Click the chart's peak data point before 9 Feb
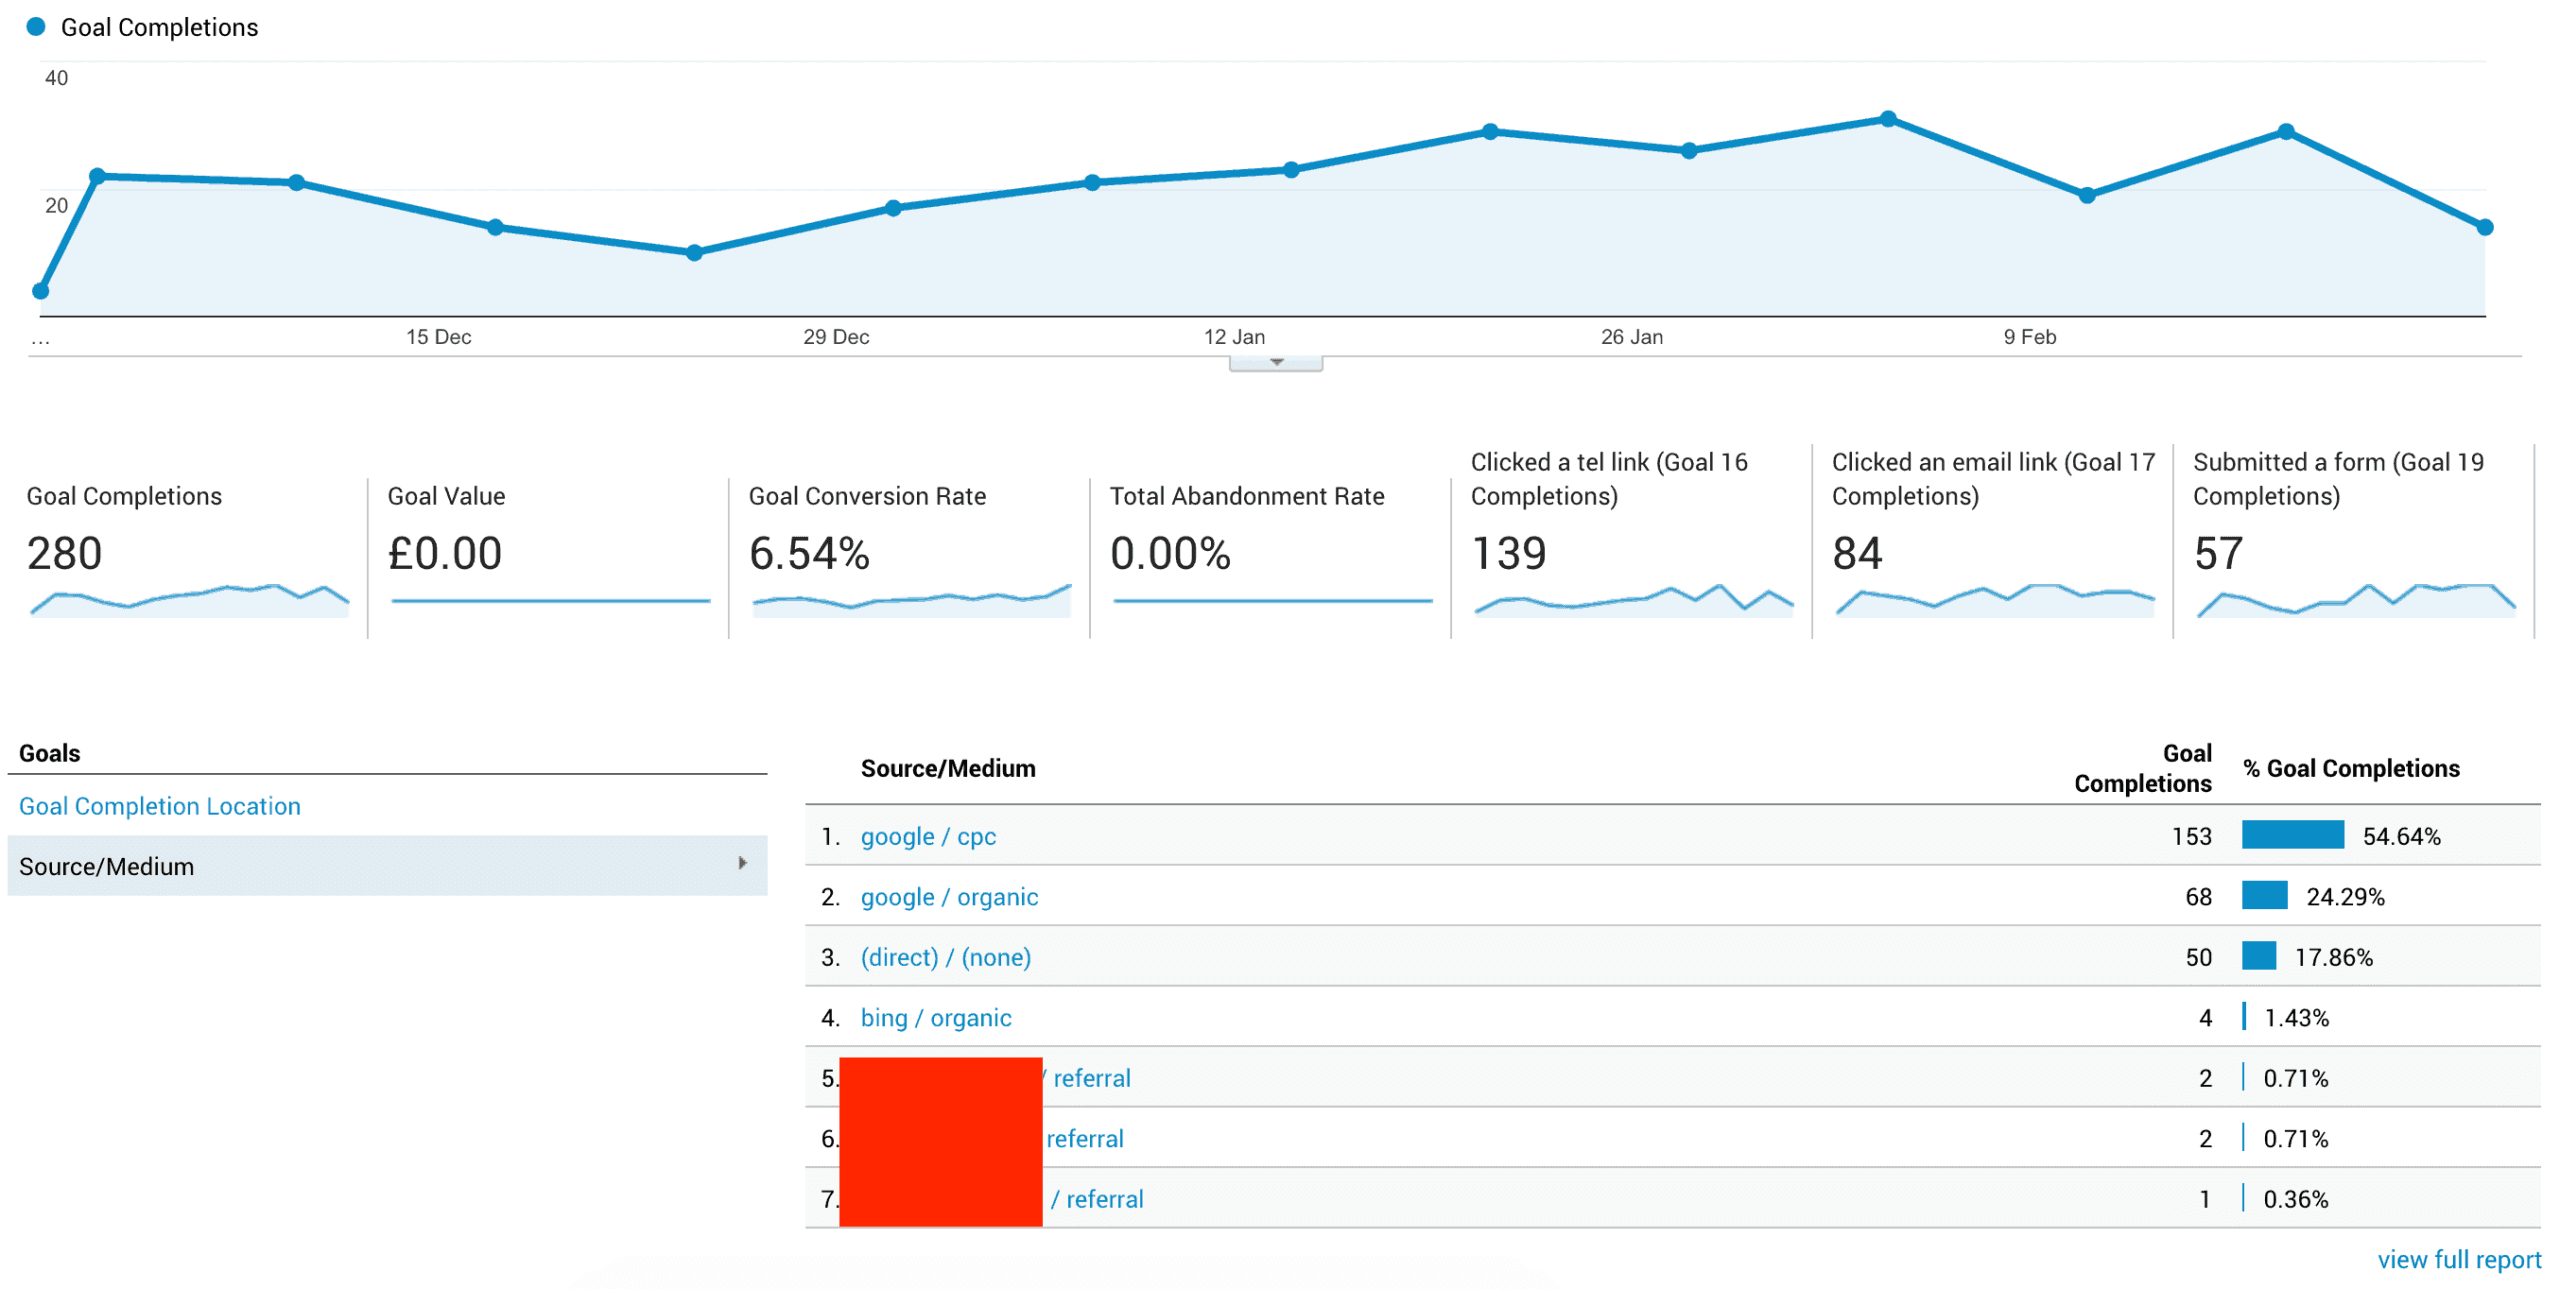2560x1289 pixels. pos(1887,119)
